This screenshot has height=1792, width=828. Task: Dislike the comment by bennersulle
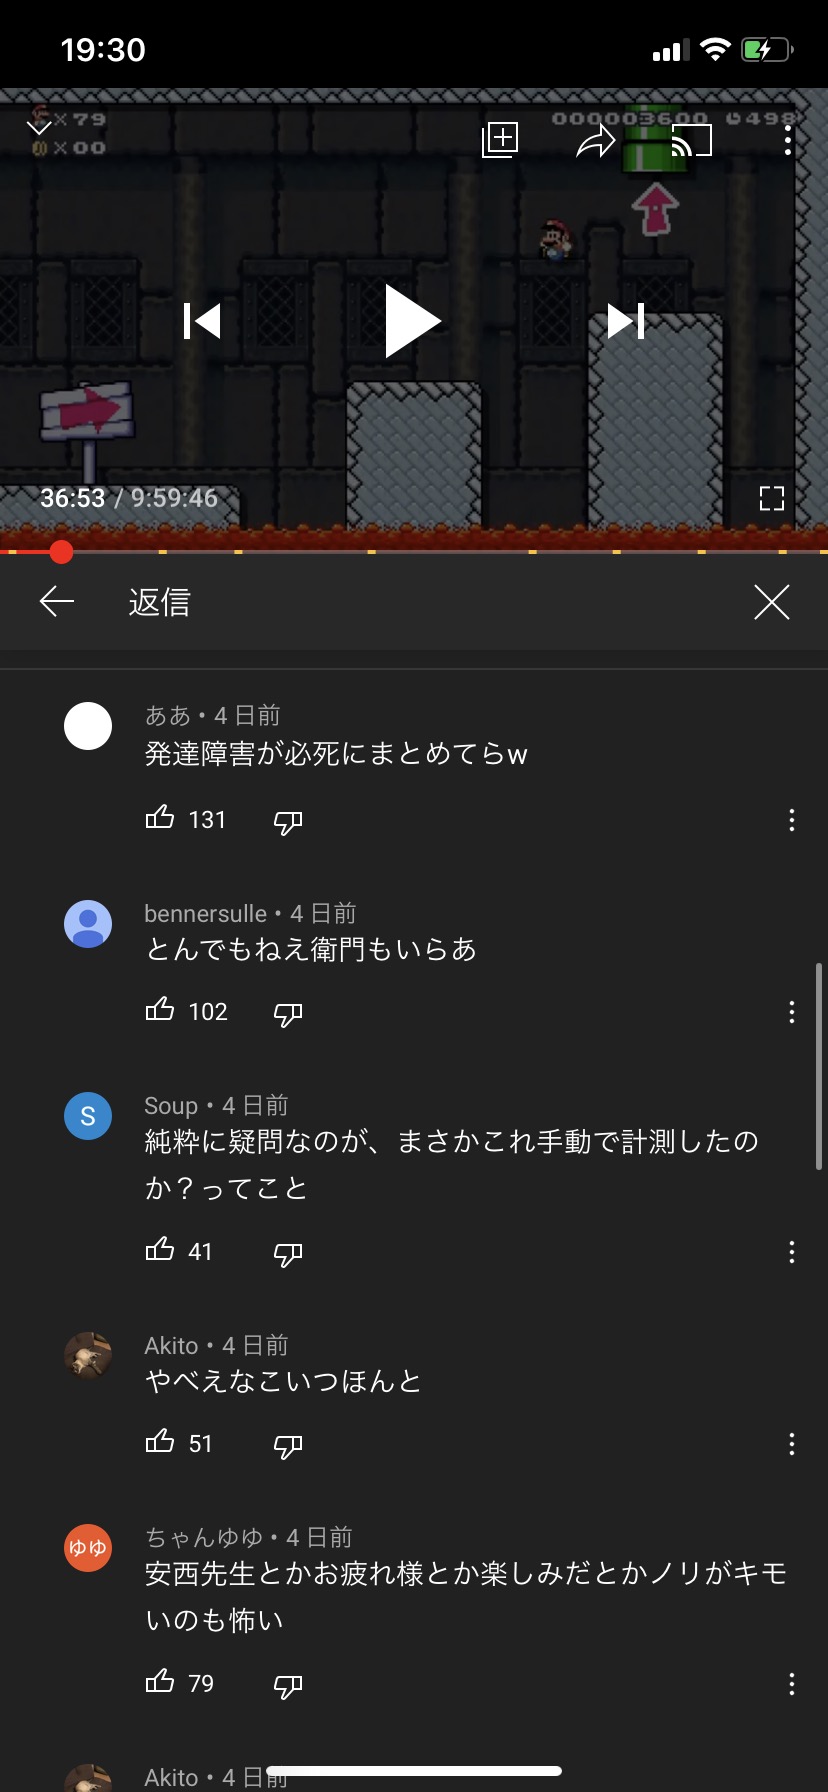tap(288, 1014)
